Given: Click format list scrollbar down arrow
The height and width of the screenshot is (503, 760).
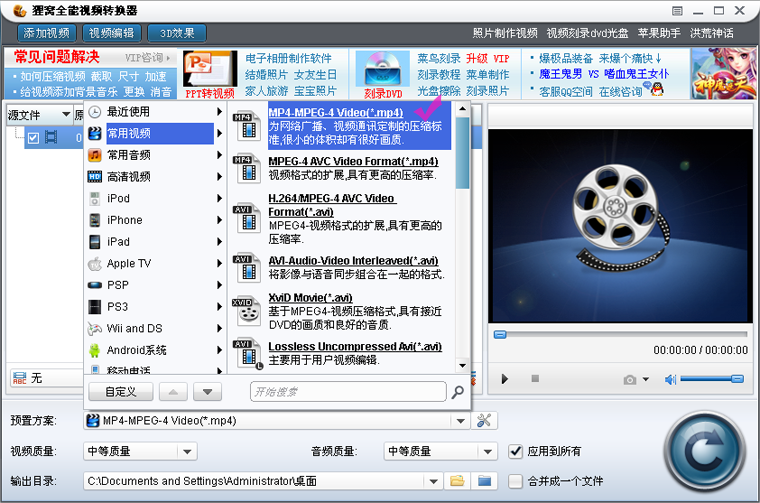Looking at the screenshot, I should tap(462, 365).
